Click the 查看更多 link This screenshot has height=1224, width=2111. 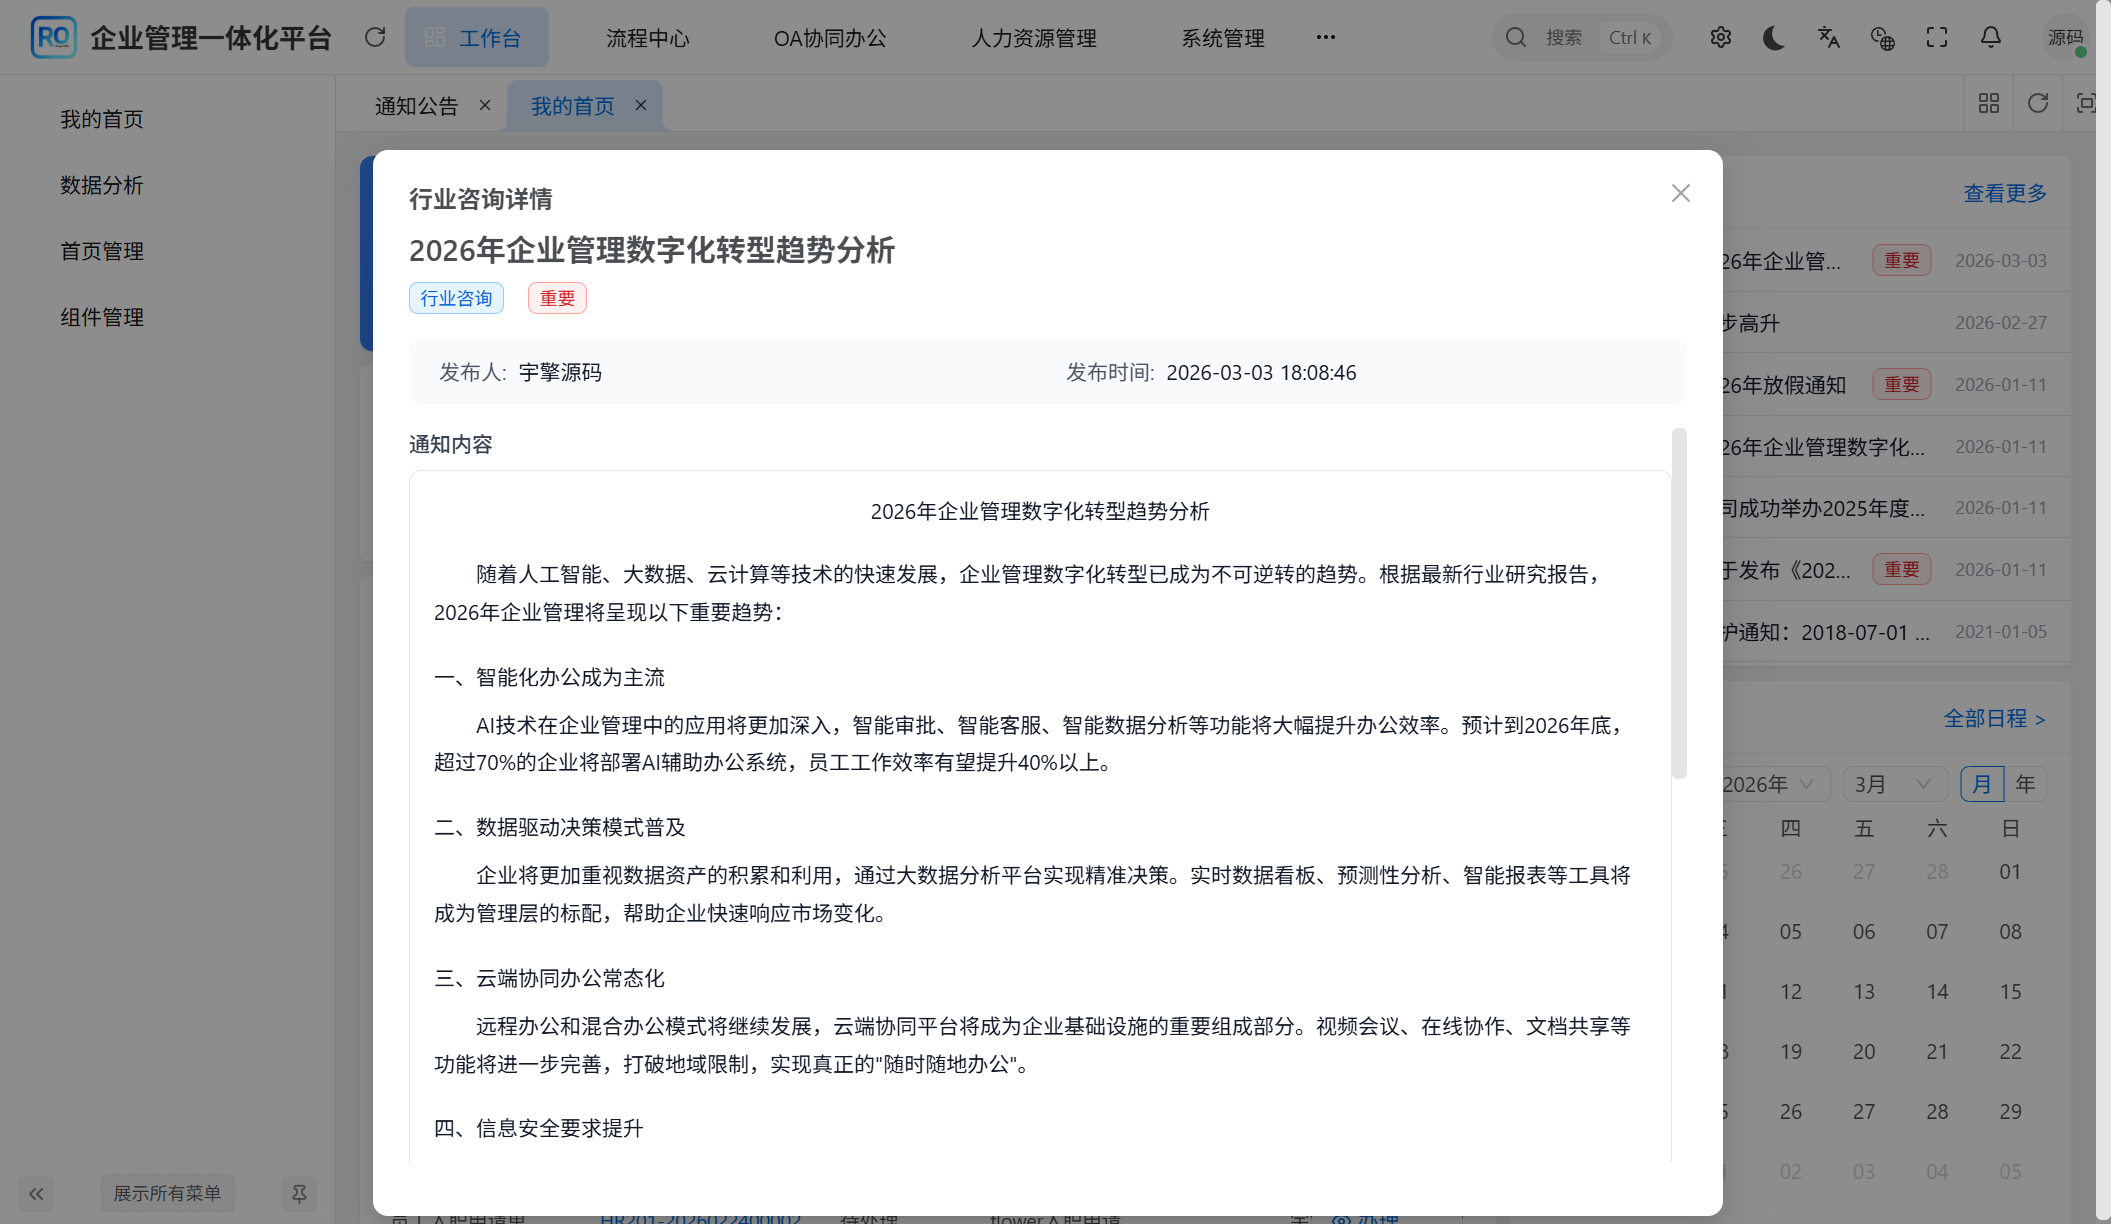tap(2003, 193)
